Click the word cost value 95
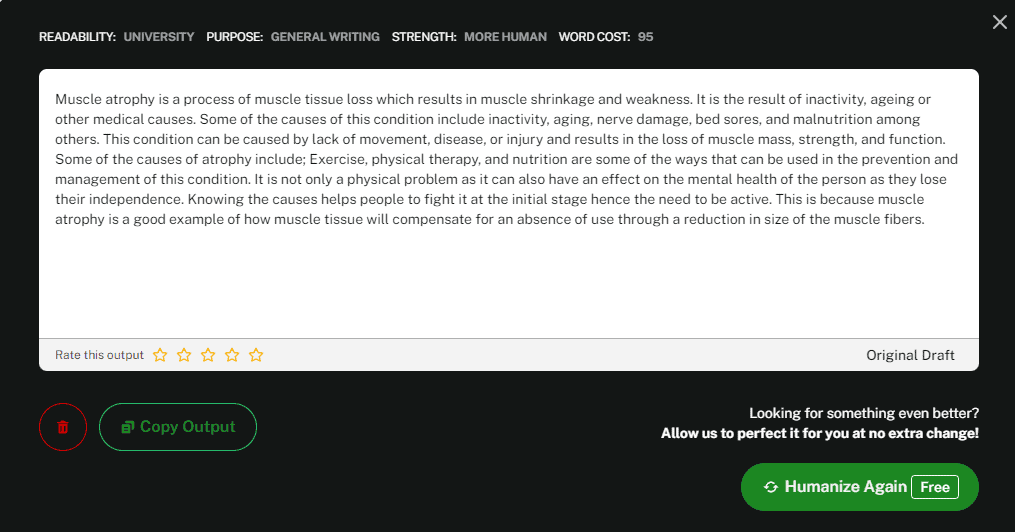Viewport: 1015px width, 532px height. click(x=645, y=37)
